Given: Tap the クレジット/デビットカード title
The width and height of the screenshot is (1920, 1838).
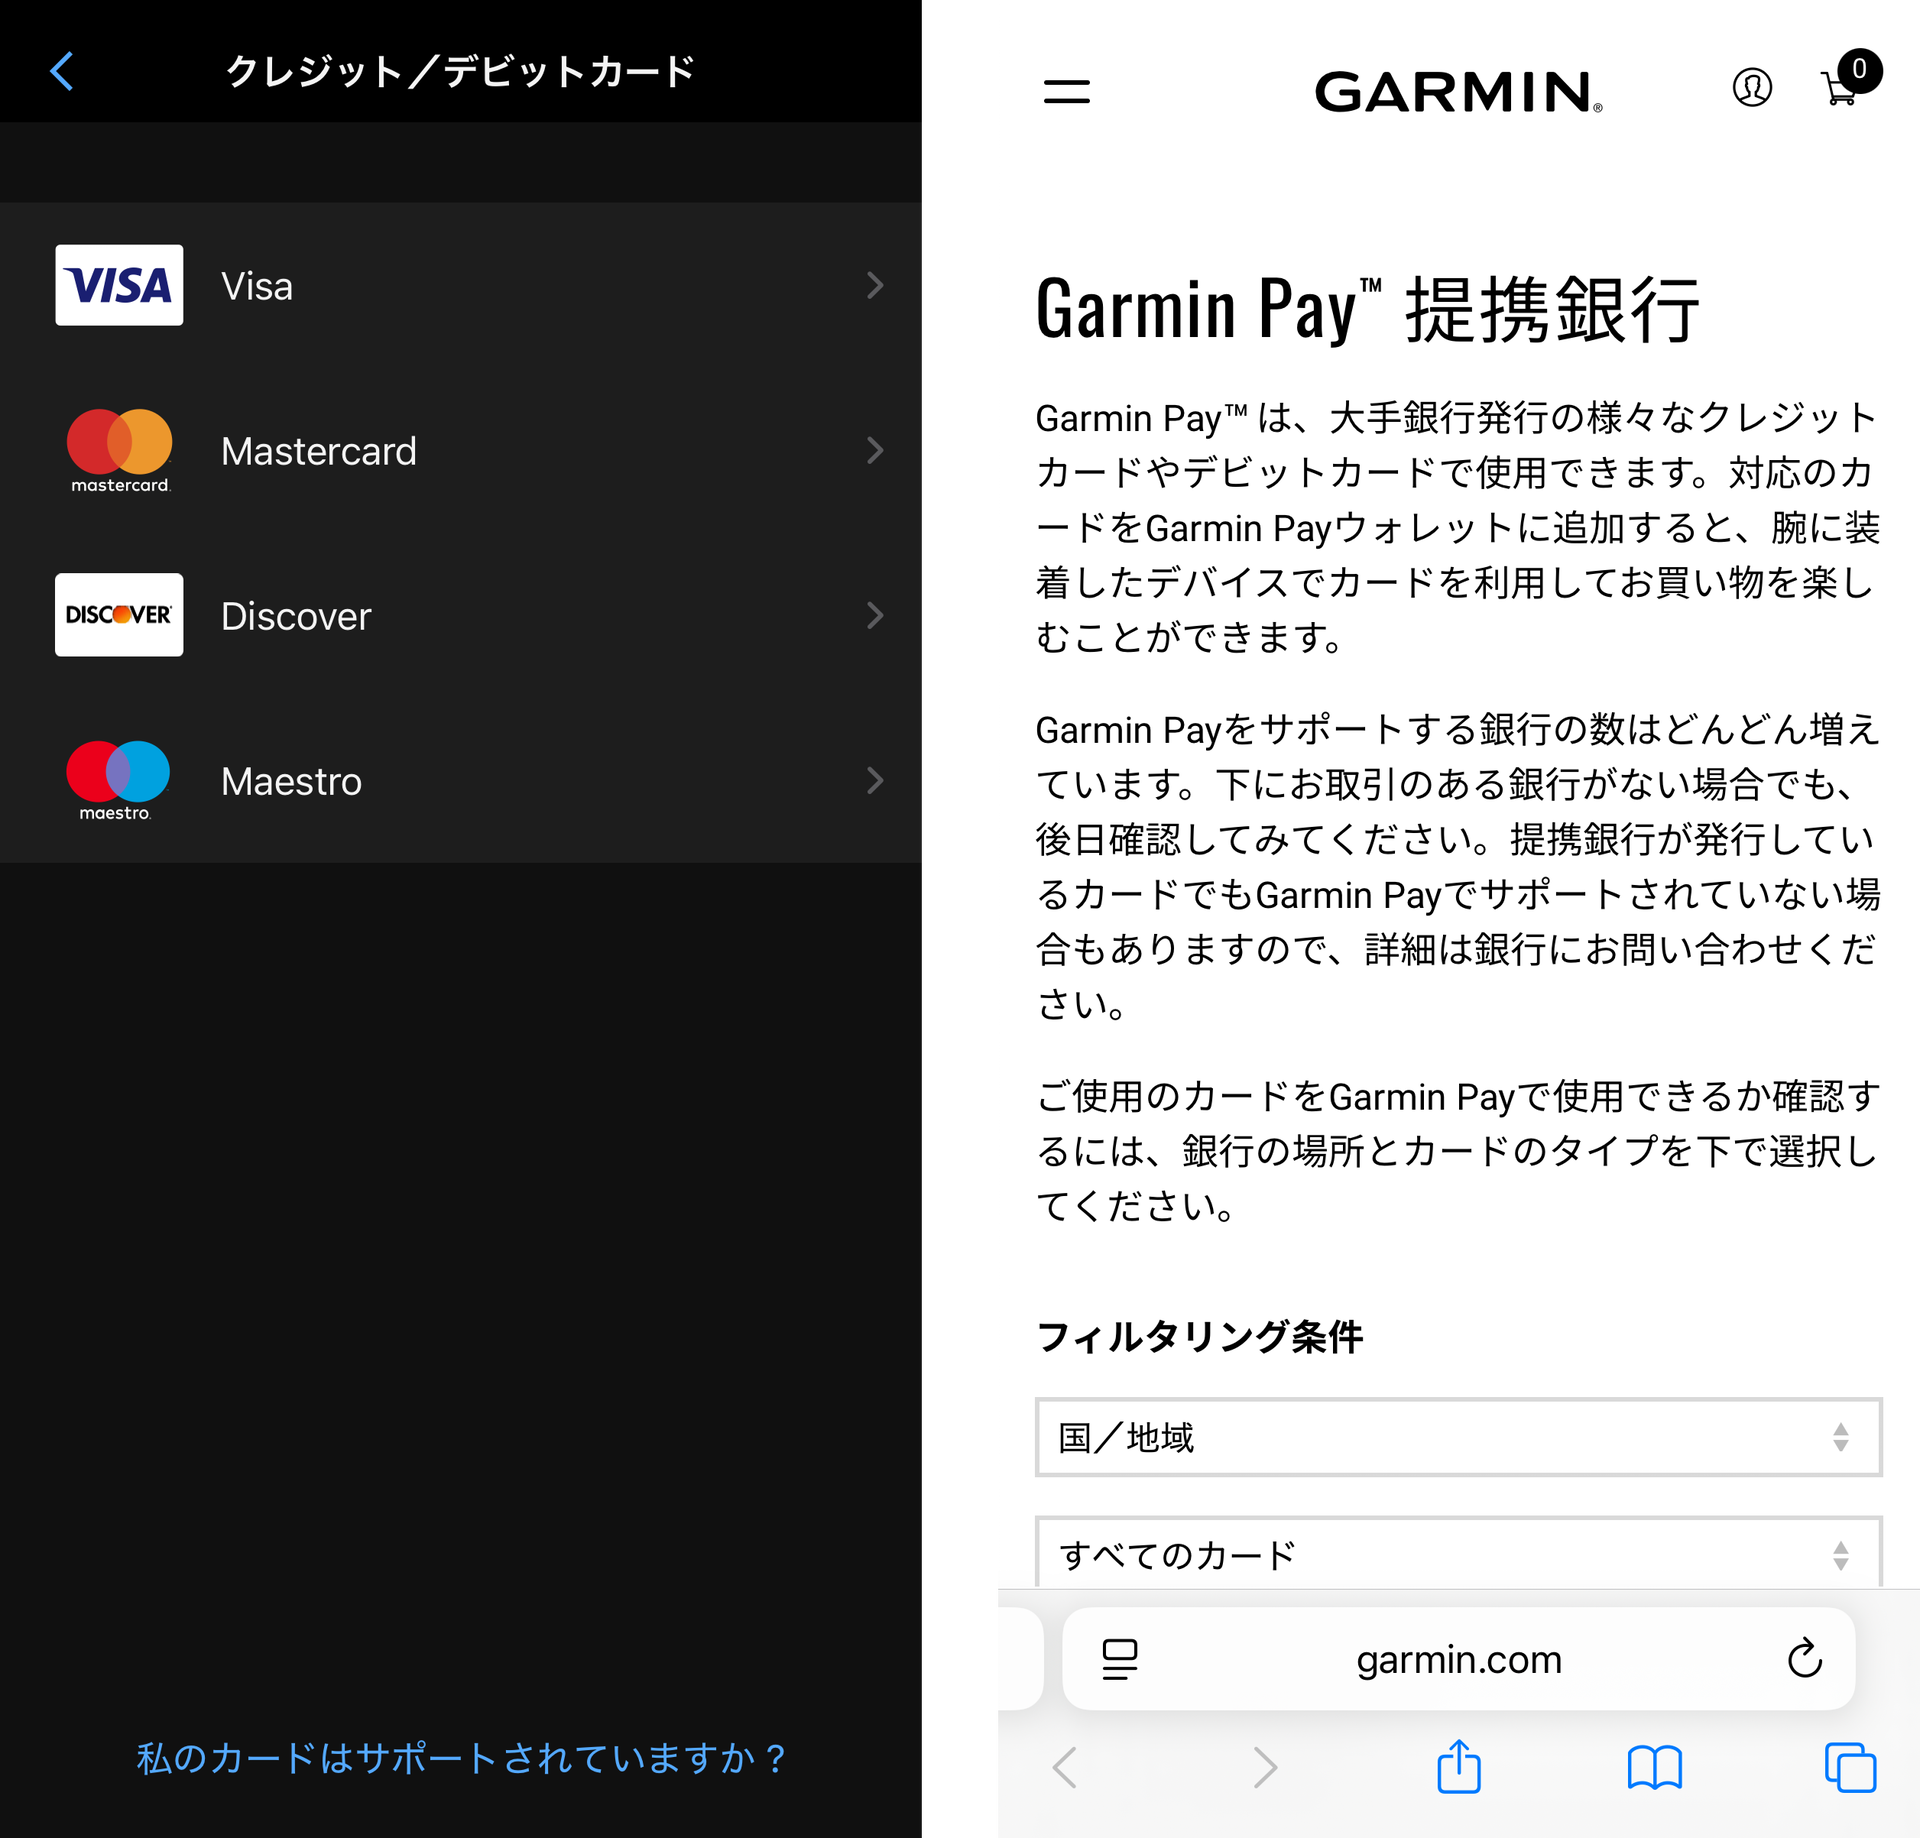Looking at the screenshot, I should [x=460, y=71].
